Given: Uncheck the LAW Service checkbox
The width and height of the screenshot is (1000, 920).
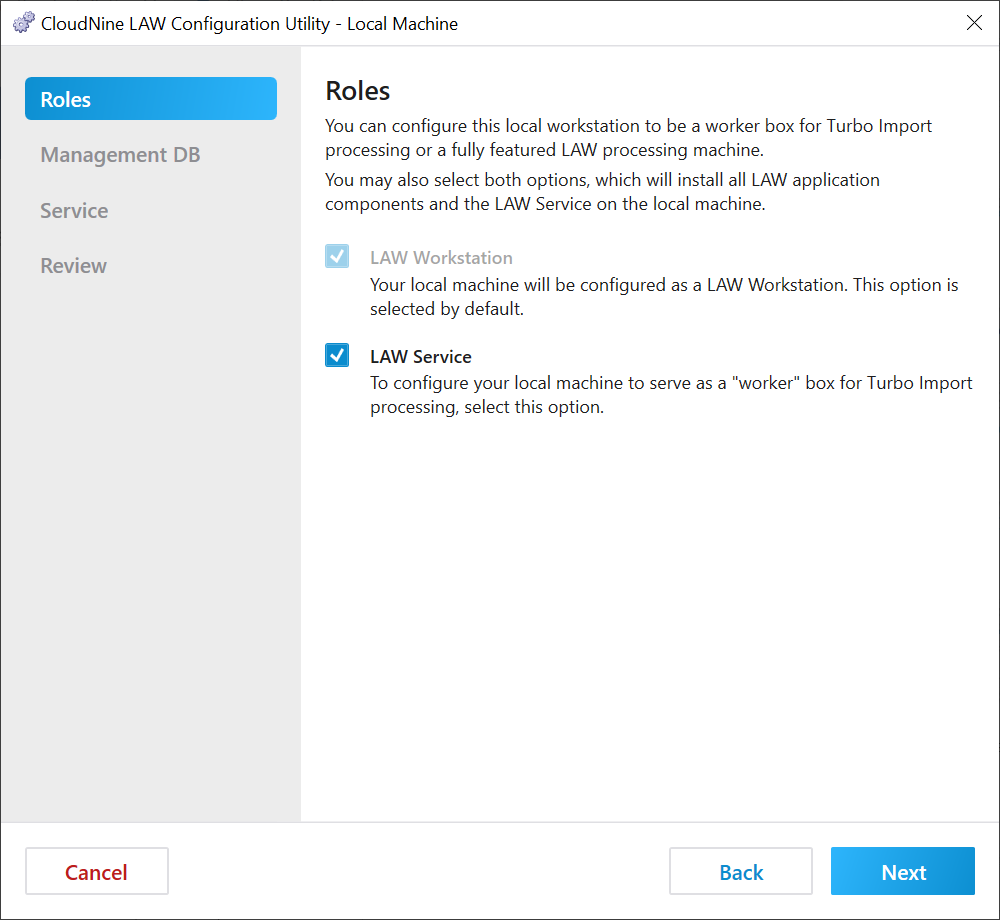Looking at the screenshot, I should coord(337,355).
